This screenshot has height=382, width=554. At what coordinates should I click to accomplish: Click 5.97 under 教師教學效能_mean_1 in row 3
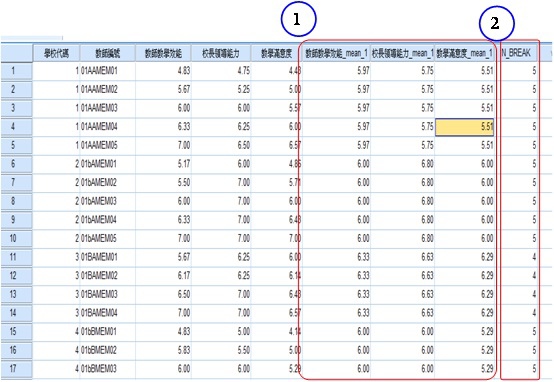coord(336,108)
